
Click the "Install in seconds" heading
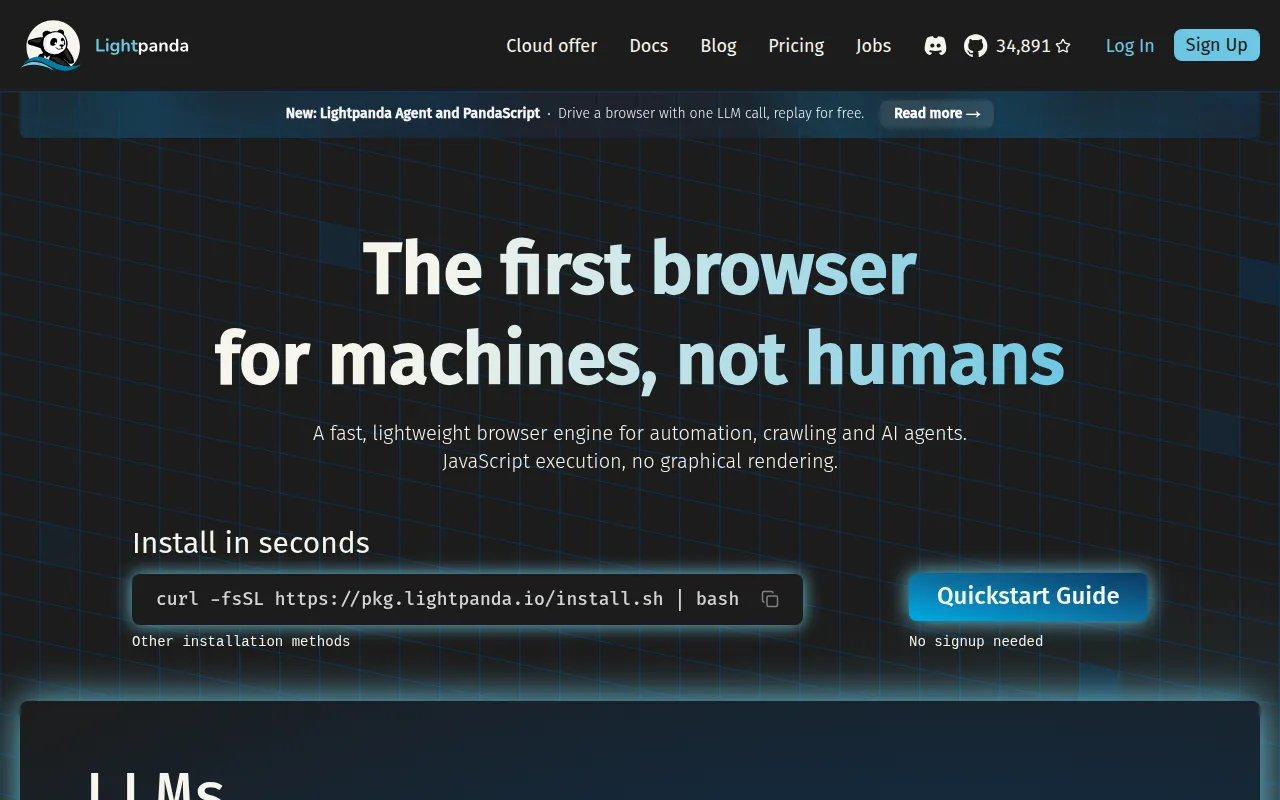pos(251,543)
